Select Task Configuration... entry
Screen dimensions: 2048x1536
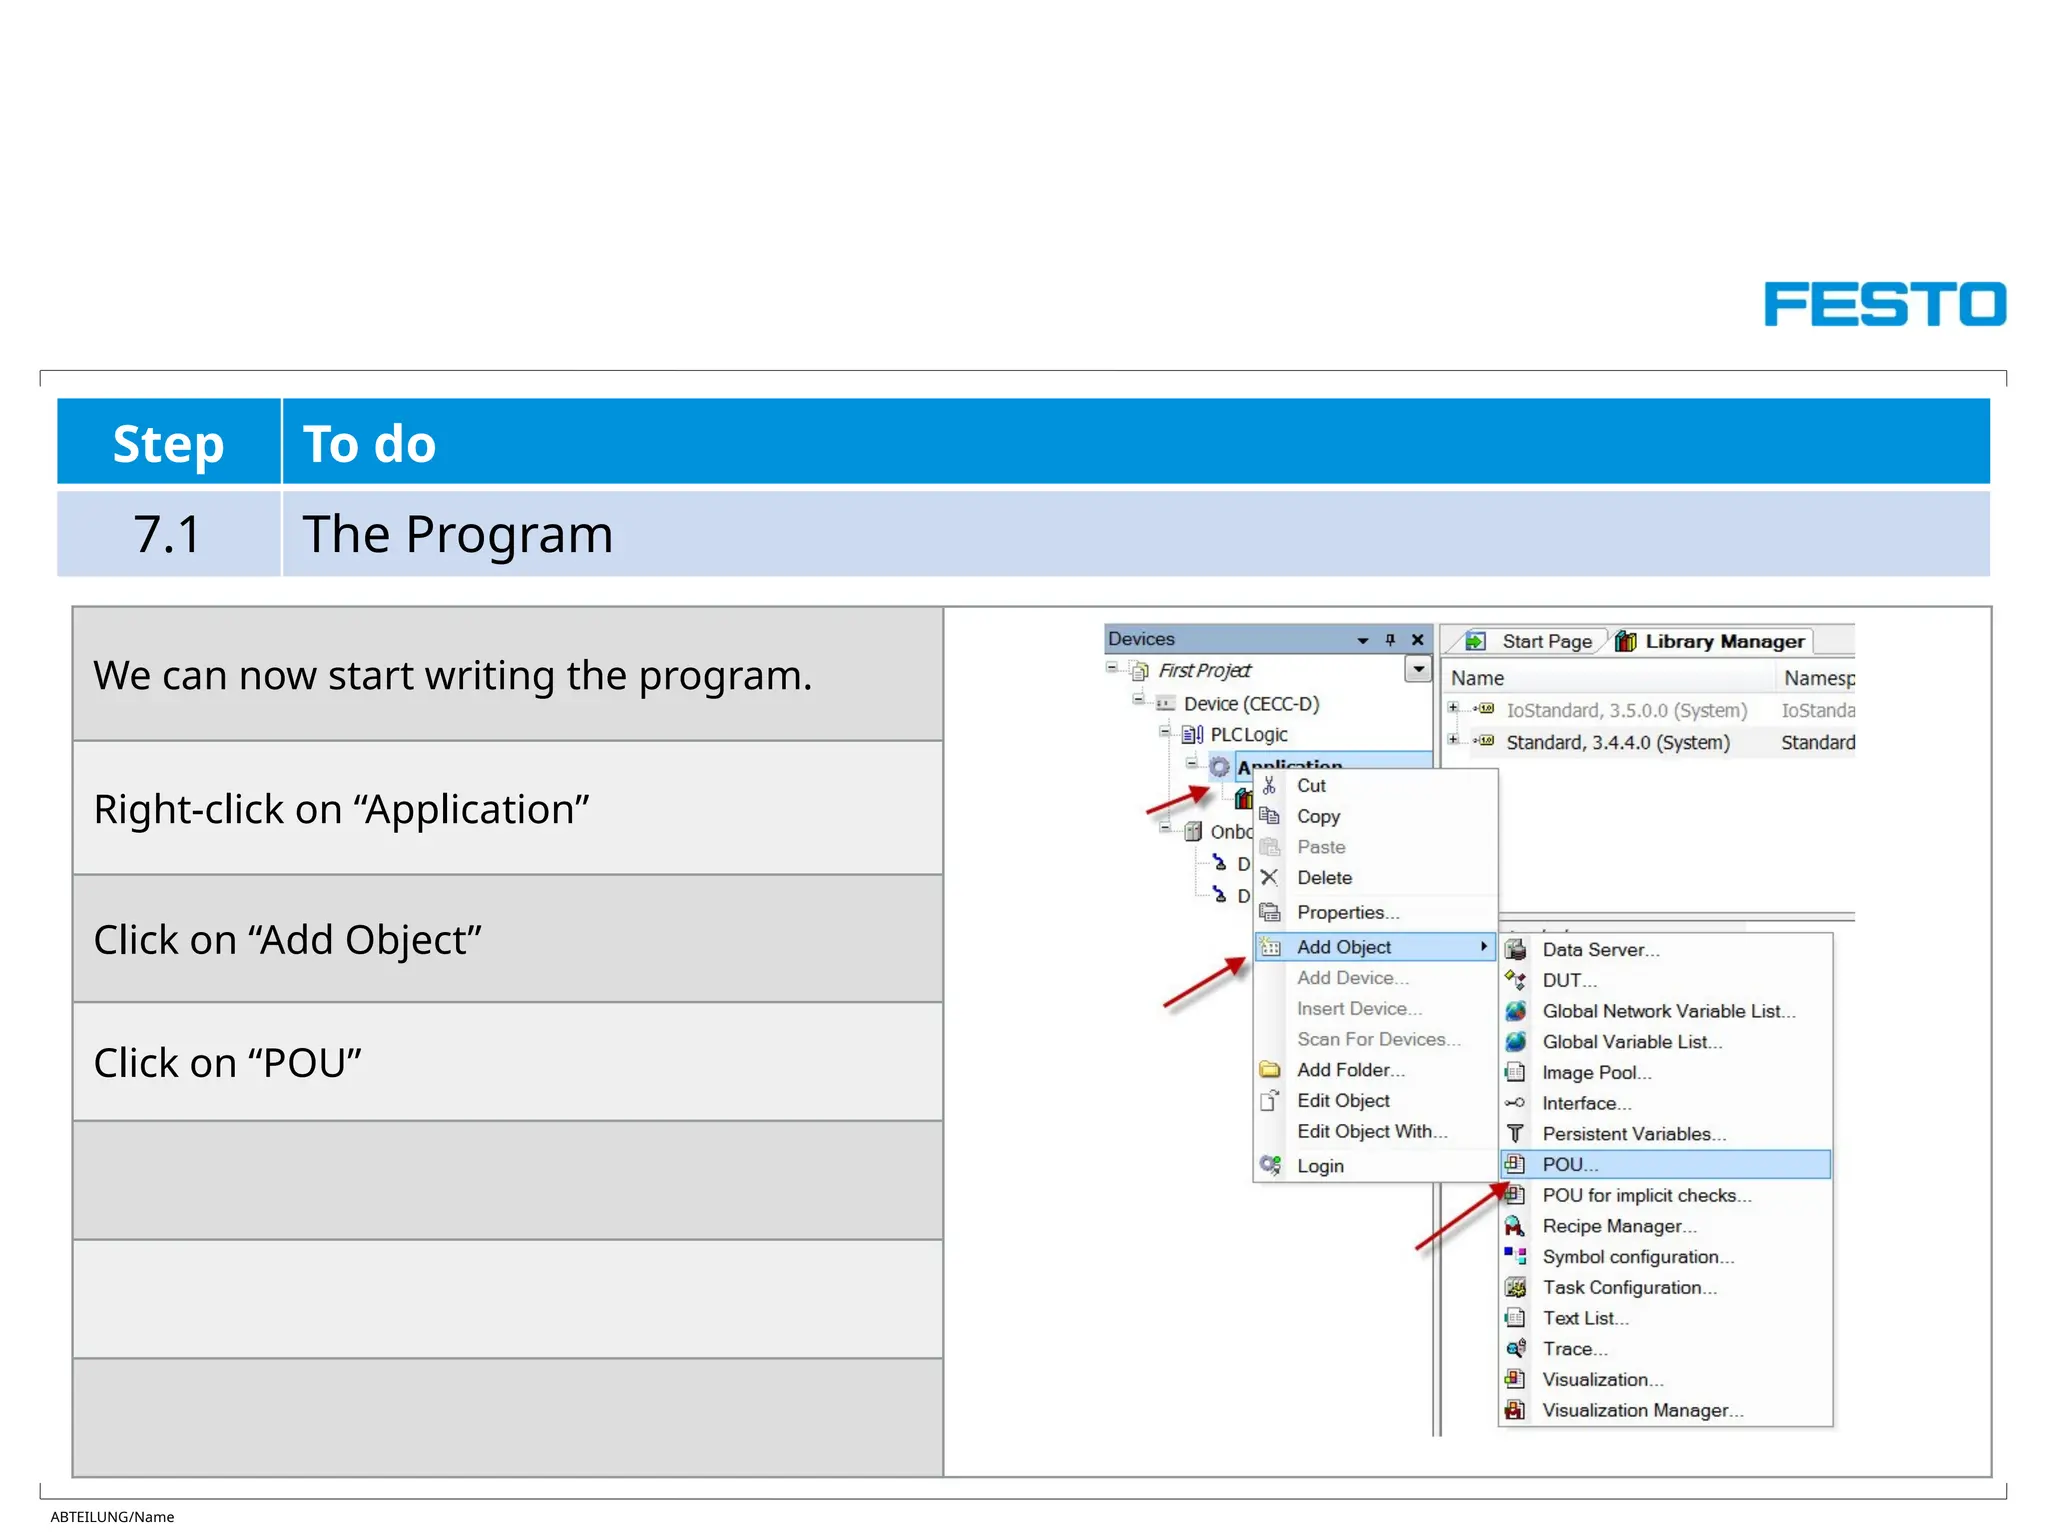(x=1666, y=1288)
